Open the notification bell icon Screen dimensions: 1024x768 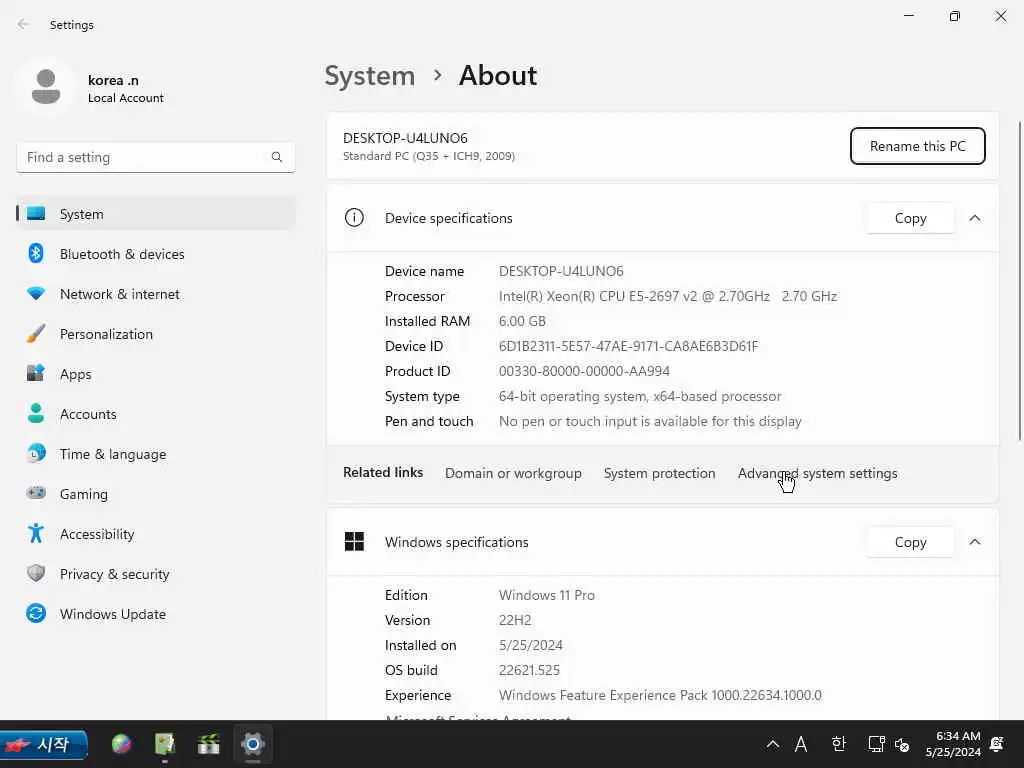[x=997, y=744]
